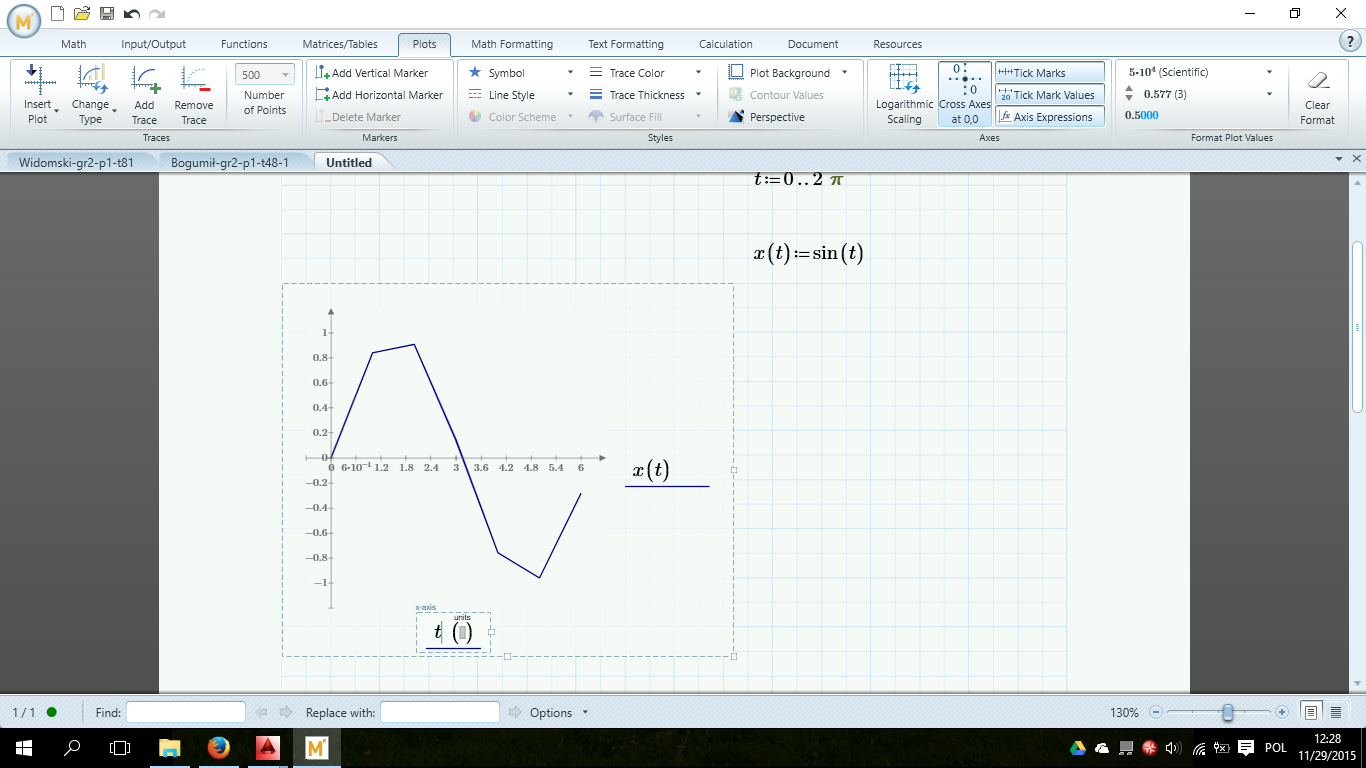Open Firefox from taskbar
The width and height of the screenshot is (1366, 768).
218,747
